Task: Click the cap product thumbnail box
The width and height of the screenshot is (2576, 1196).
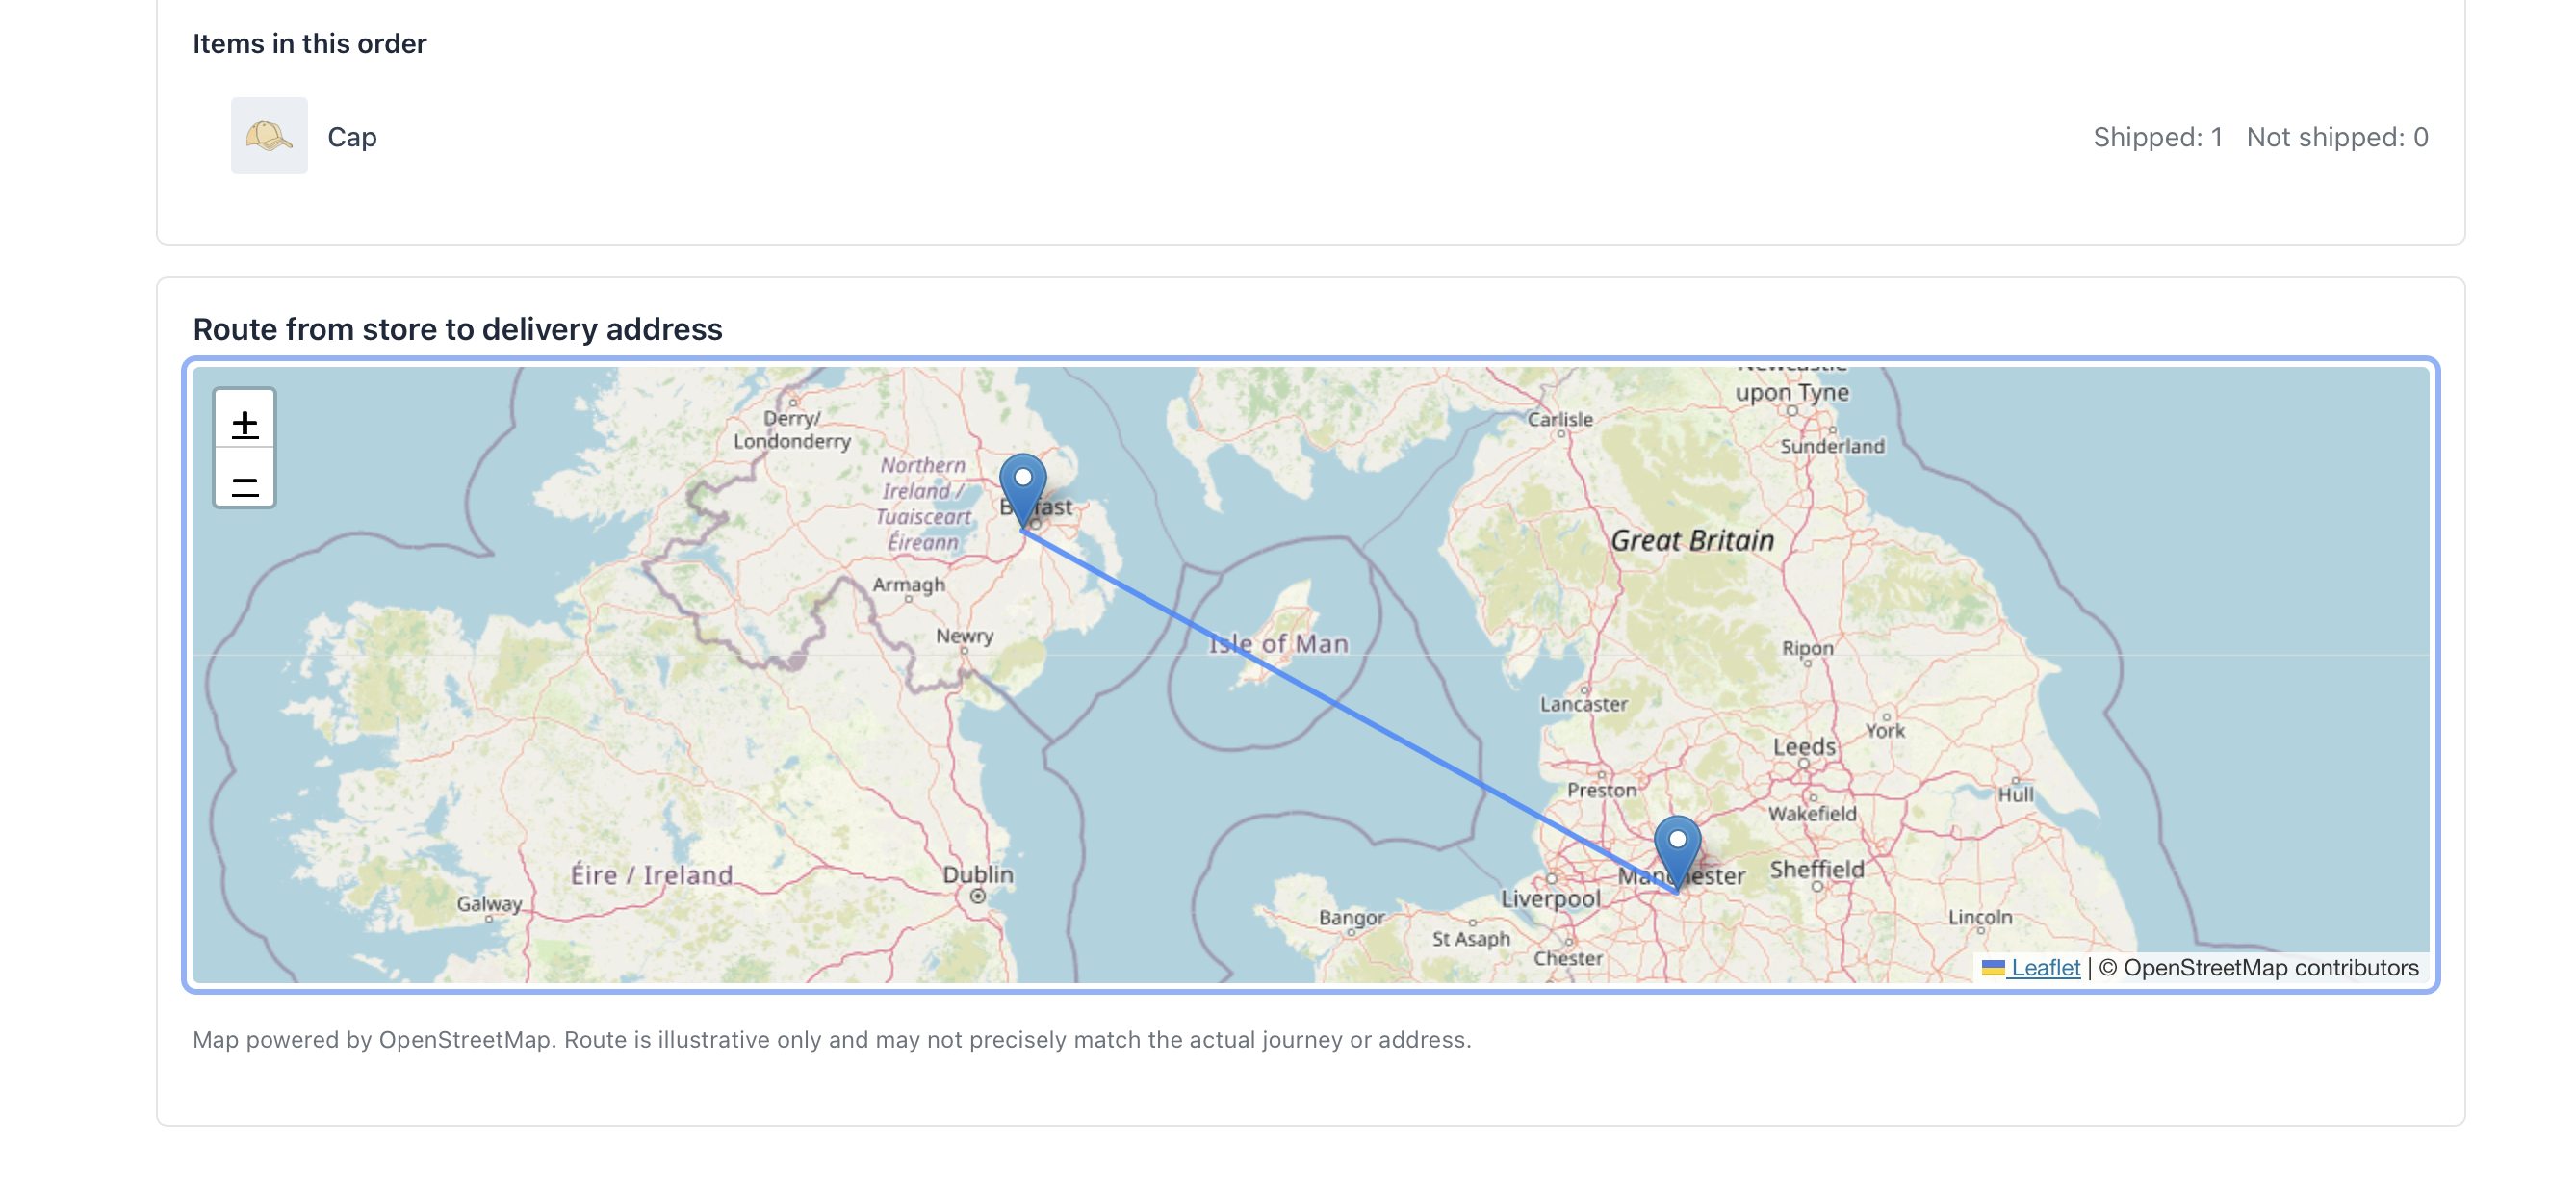Action: pyautogui.click(x=269, y=136)
